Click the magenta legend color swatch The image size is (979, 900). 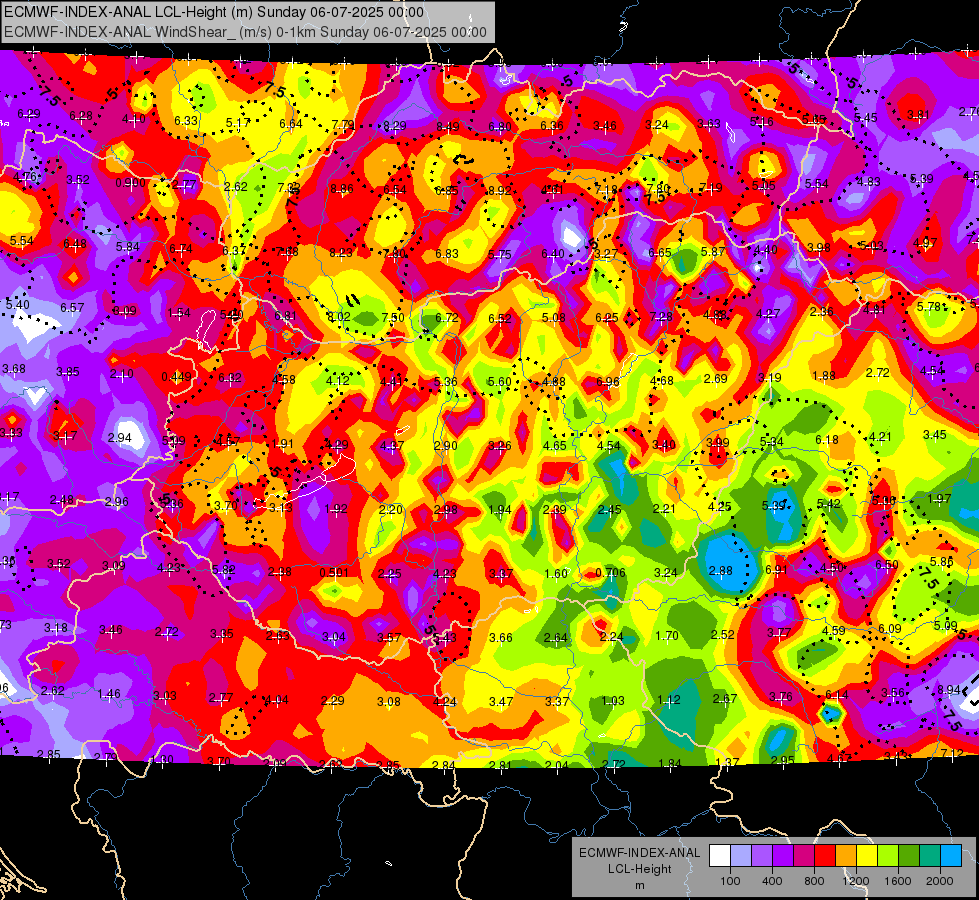coord(804,856)
